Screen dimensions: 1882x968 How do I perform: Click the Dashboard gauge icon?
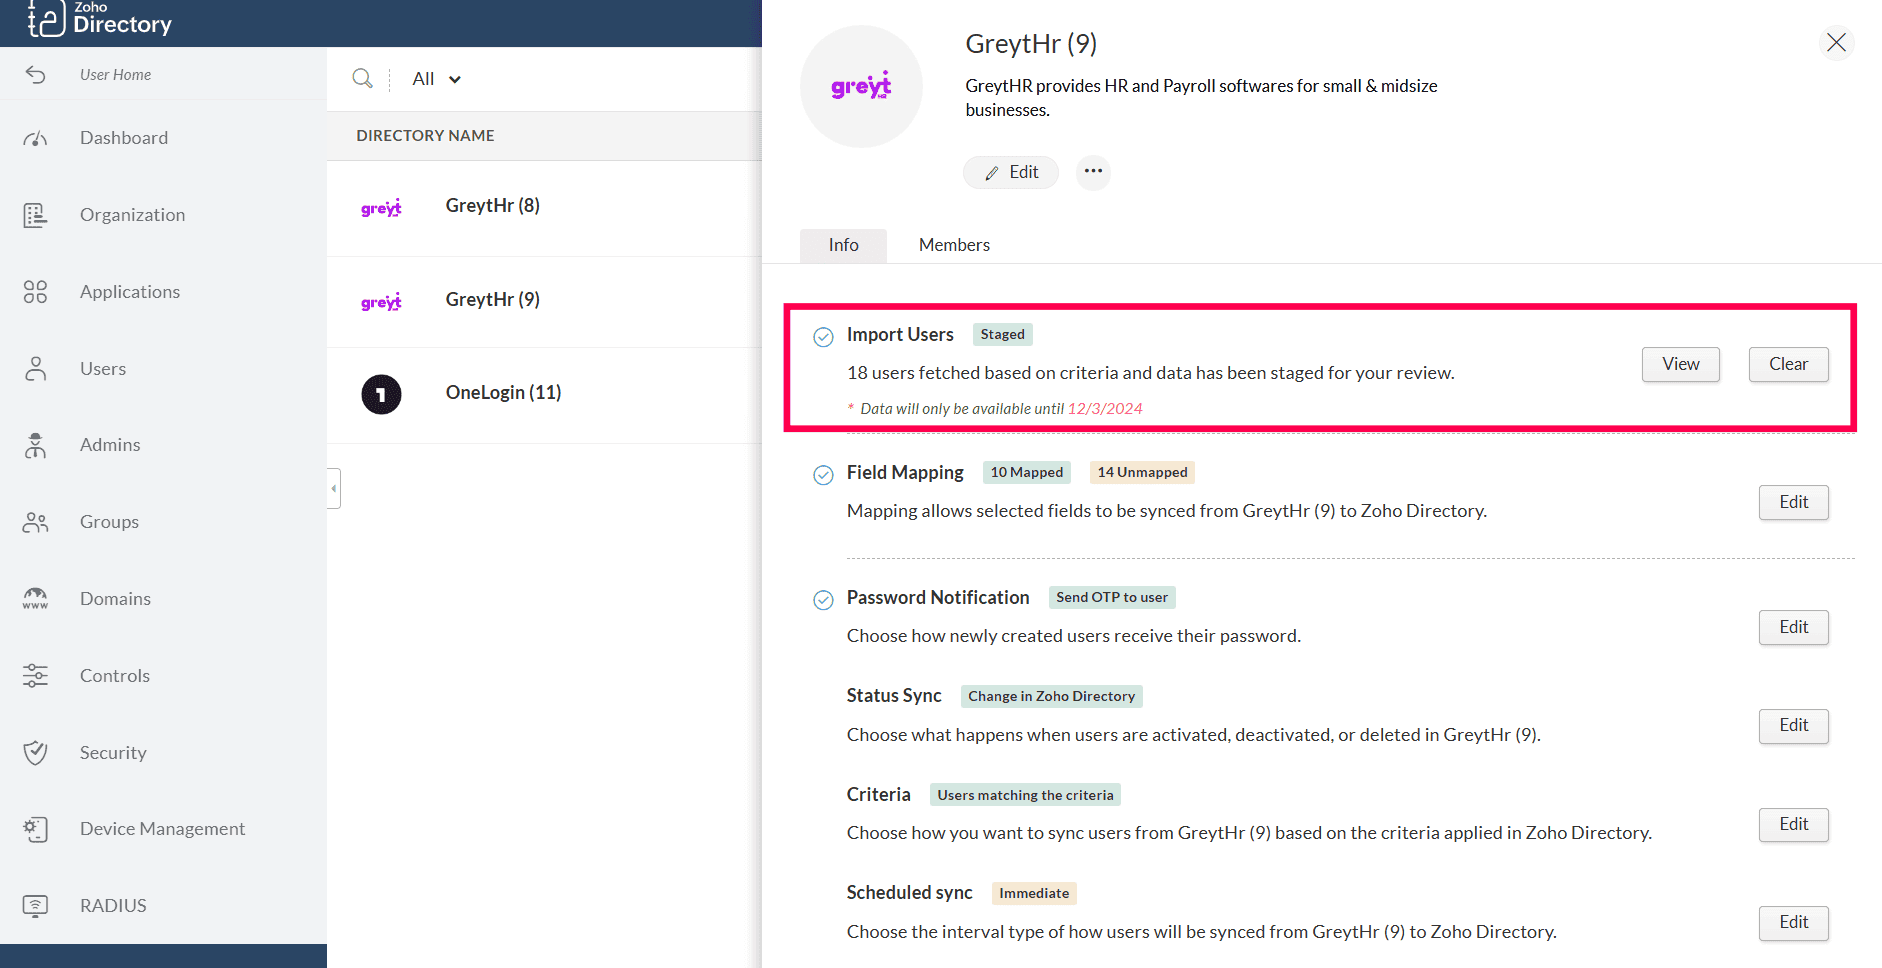pos(36,138)
